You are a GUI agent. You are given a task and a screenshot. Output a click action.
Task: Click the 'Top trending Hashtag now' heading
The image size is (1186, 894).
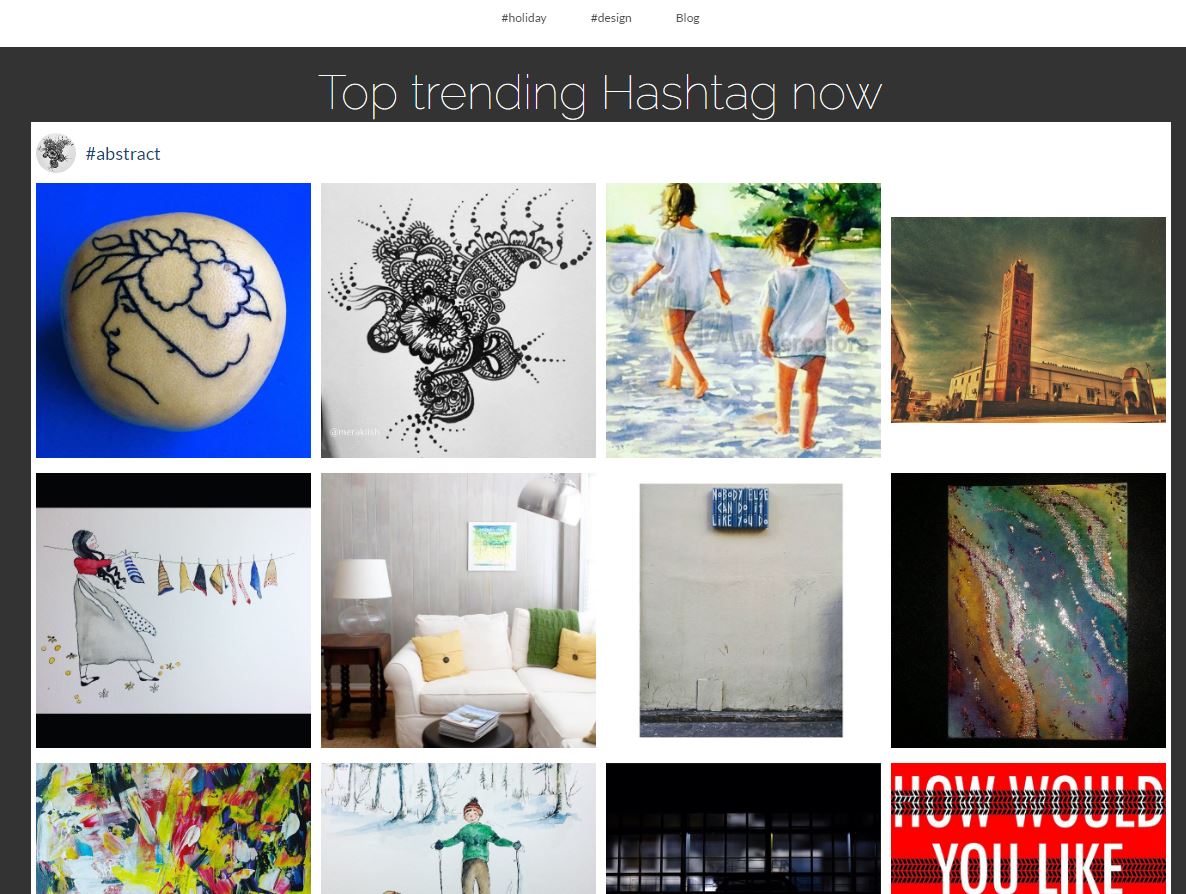pos(600,93)
